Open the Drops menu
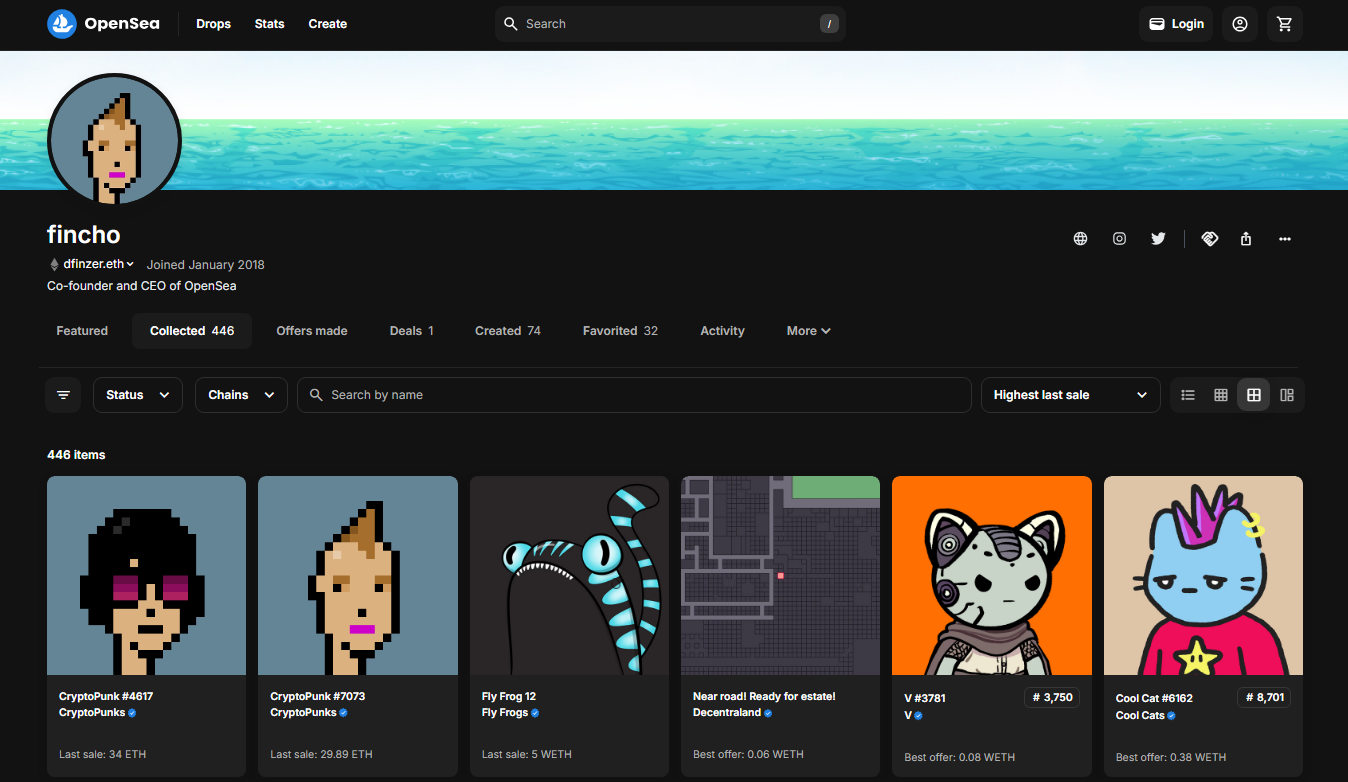The height and width of the screenshot is (782, 1348). 213,24
